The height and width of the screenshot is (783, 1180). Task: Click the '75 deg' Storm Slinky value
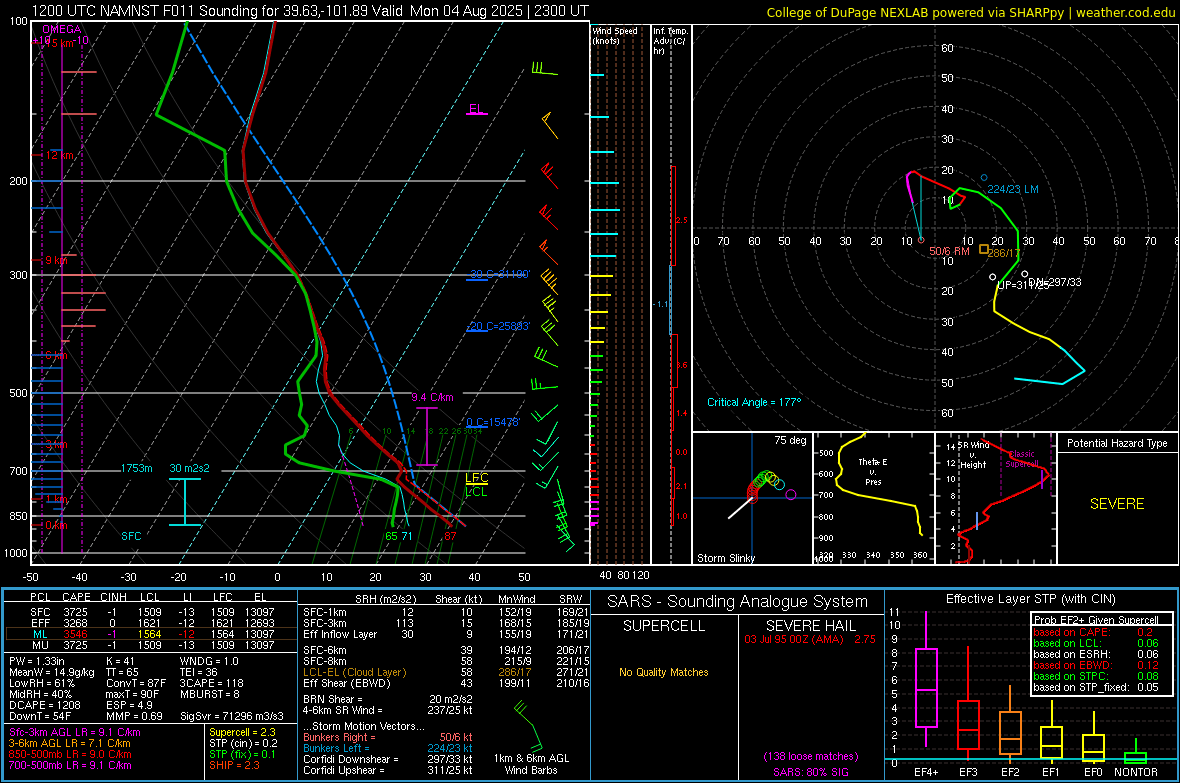pos(790,440)
